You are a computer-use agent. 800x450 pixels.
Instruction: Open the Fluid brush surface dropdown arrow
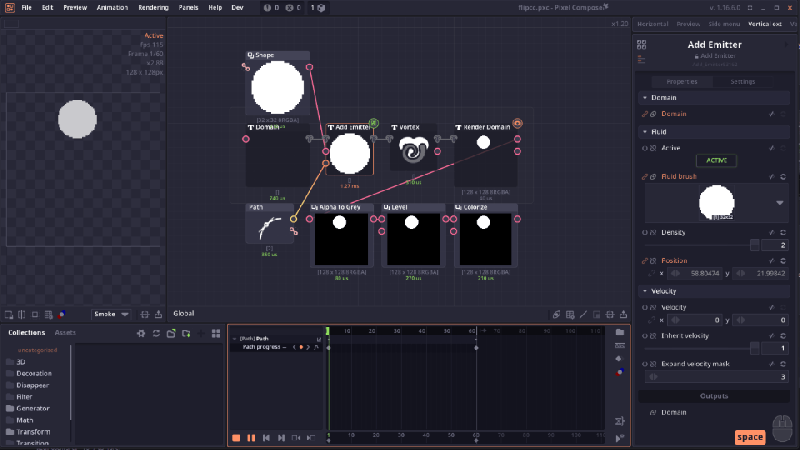pos(780,203)
